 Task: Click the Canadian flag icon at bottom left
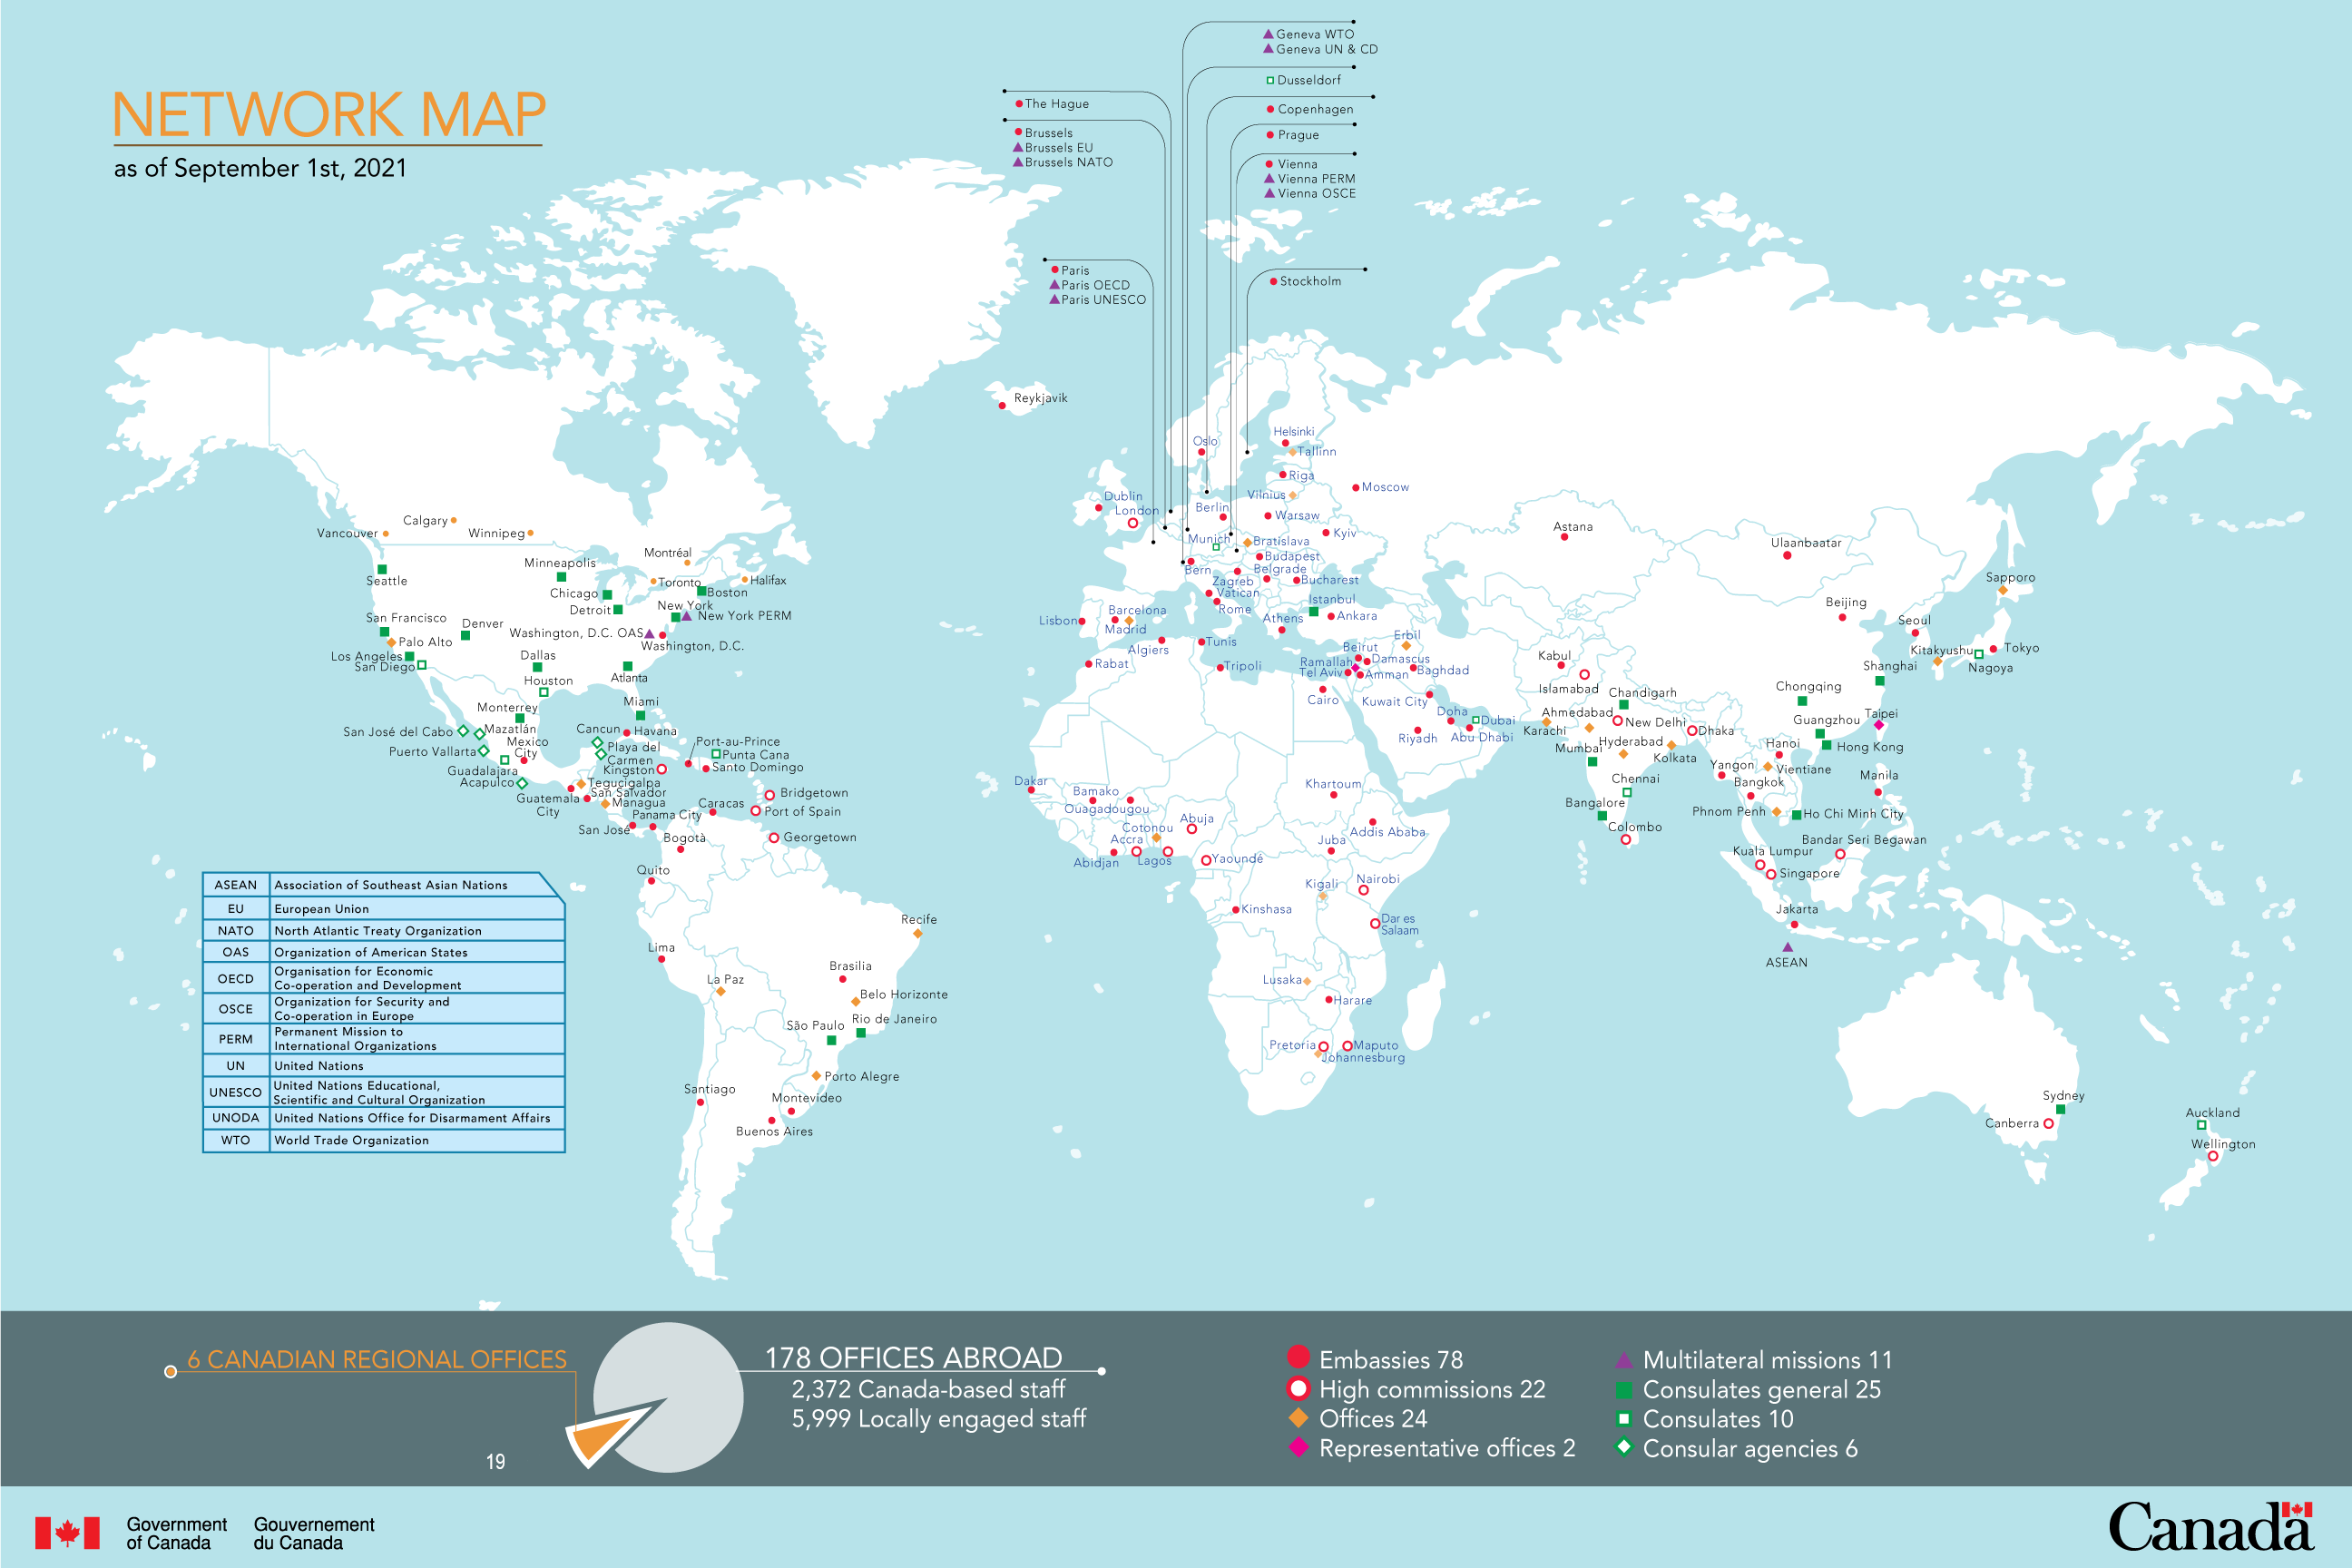tap(67, 1532)
